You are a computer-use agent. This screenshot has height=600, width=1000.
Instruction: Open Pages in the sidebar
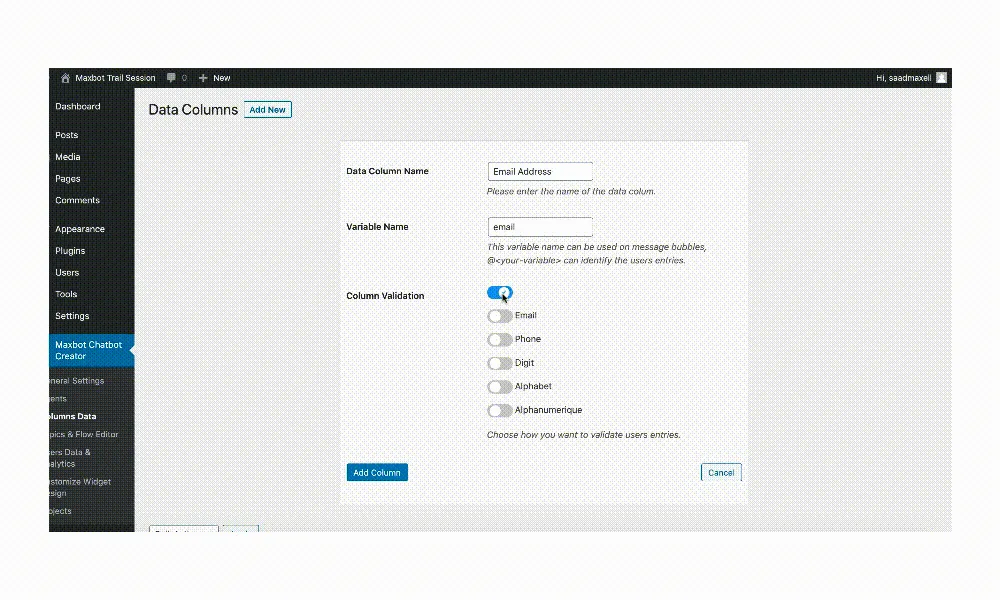(x=68, y=179)
